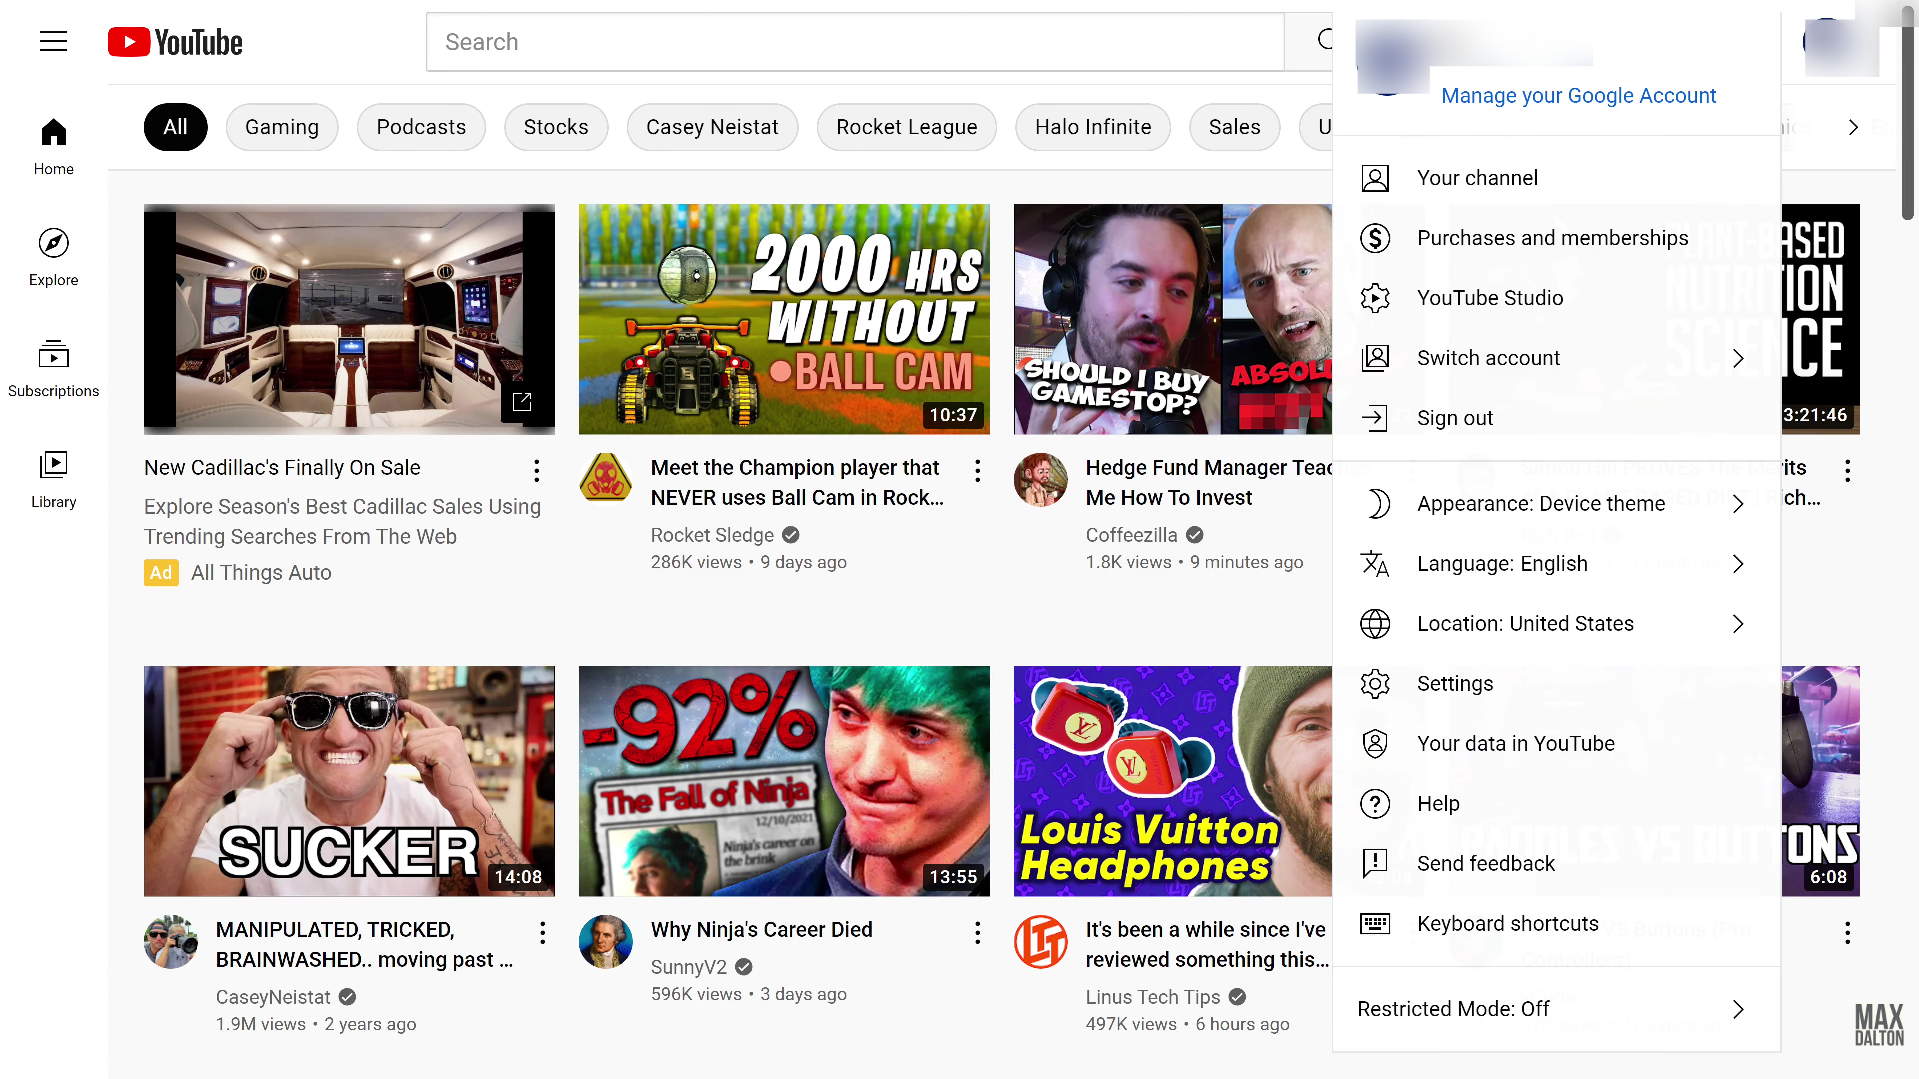The height and width of the screenshot is (1079, 1919).
Task: Open Library in the sidebar
Action: point(54,479)
